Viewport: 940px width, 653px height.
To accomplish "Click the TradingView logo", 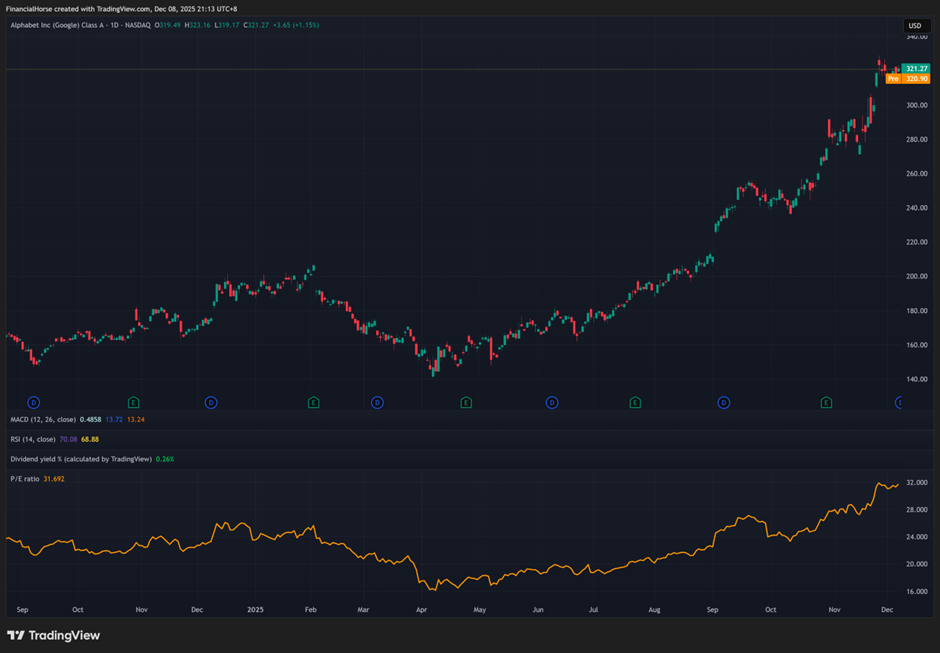I will tap(54, 635).
